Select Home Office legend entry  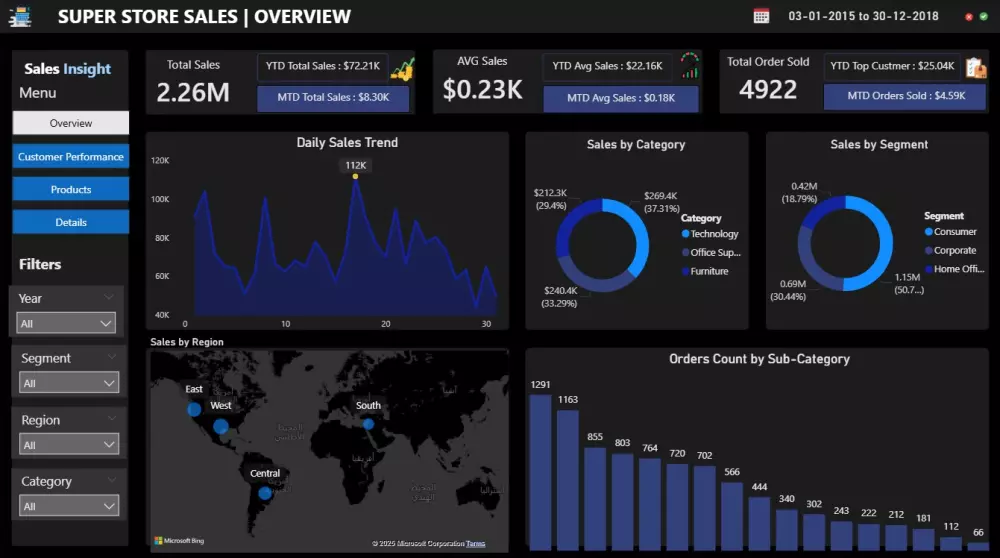(955, 269)
